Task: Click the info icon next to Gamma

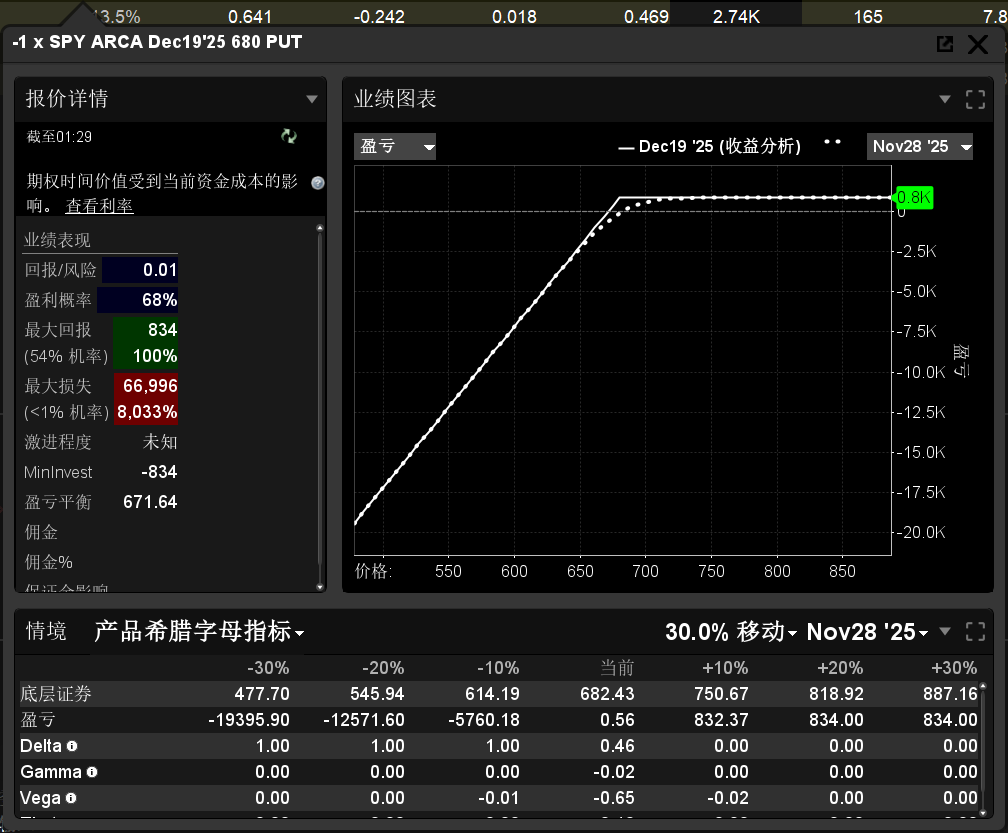Action: coord(92,772)
